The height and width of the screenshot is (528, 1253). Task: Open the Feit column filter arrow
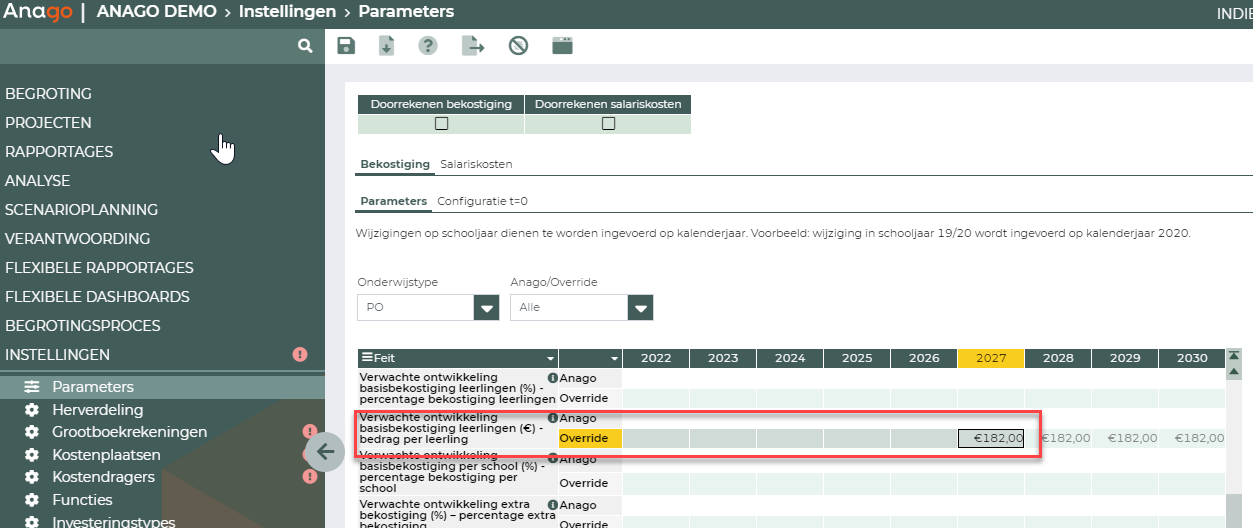pyautogui.click(x=550, y=358)
